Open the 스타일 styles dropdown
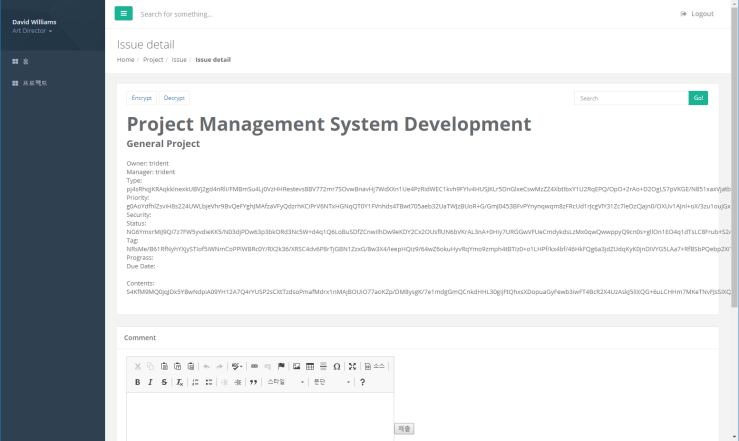The width and height of the screenshot is (739, 441). 283,382
